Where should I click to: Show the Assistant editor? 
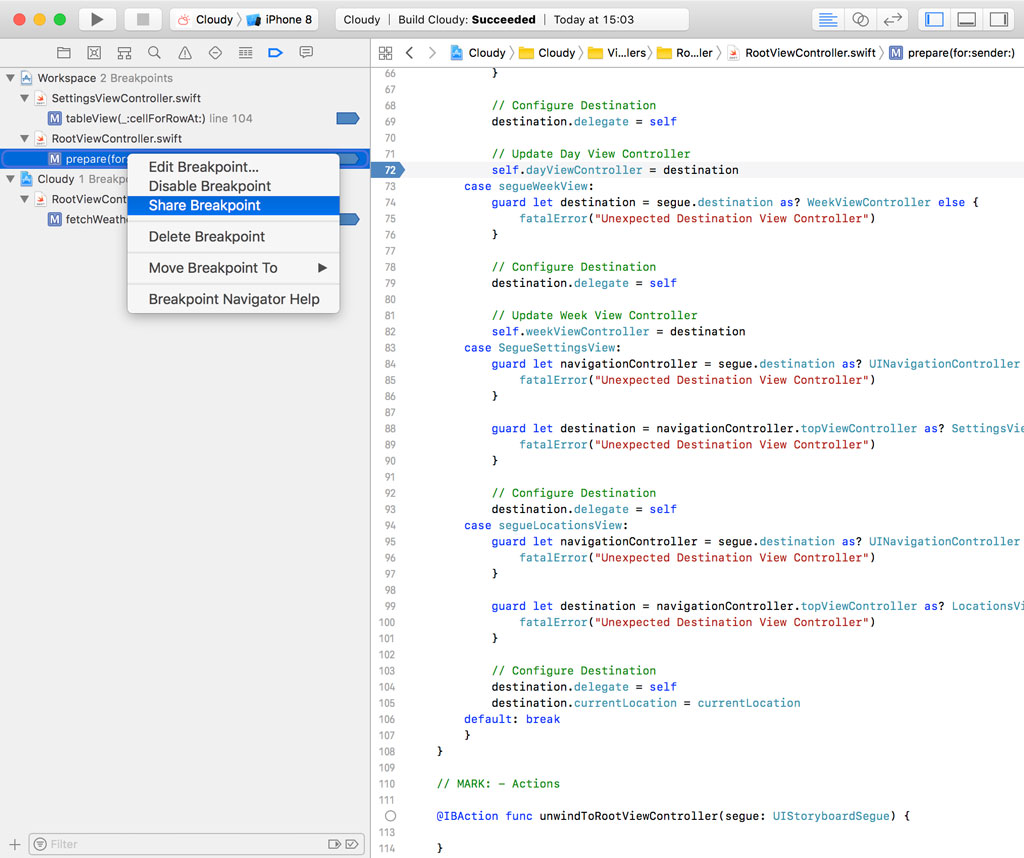860,19
